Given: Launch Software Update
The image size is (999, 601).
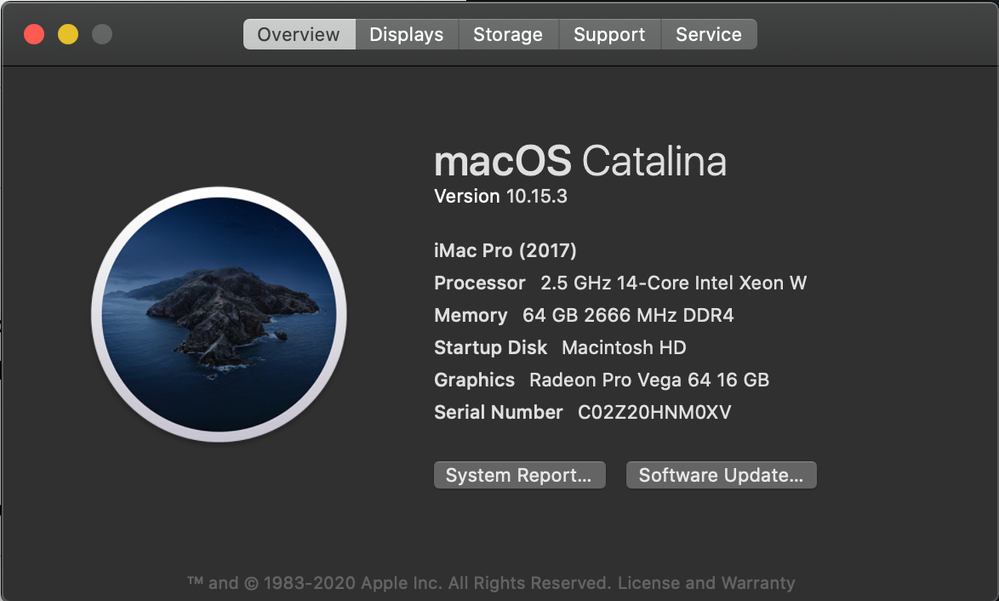Looking at the screenshot, I should pyautogui.click(x=721, y=475).
